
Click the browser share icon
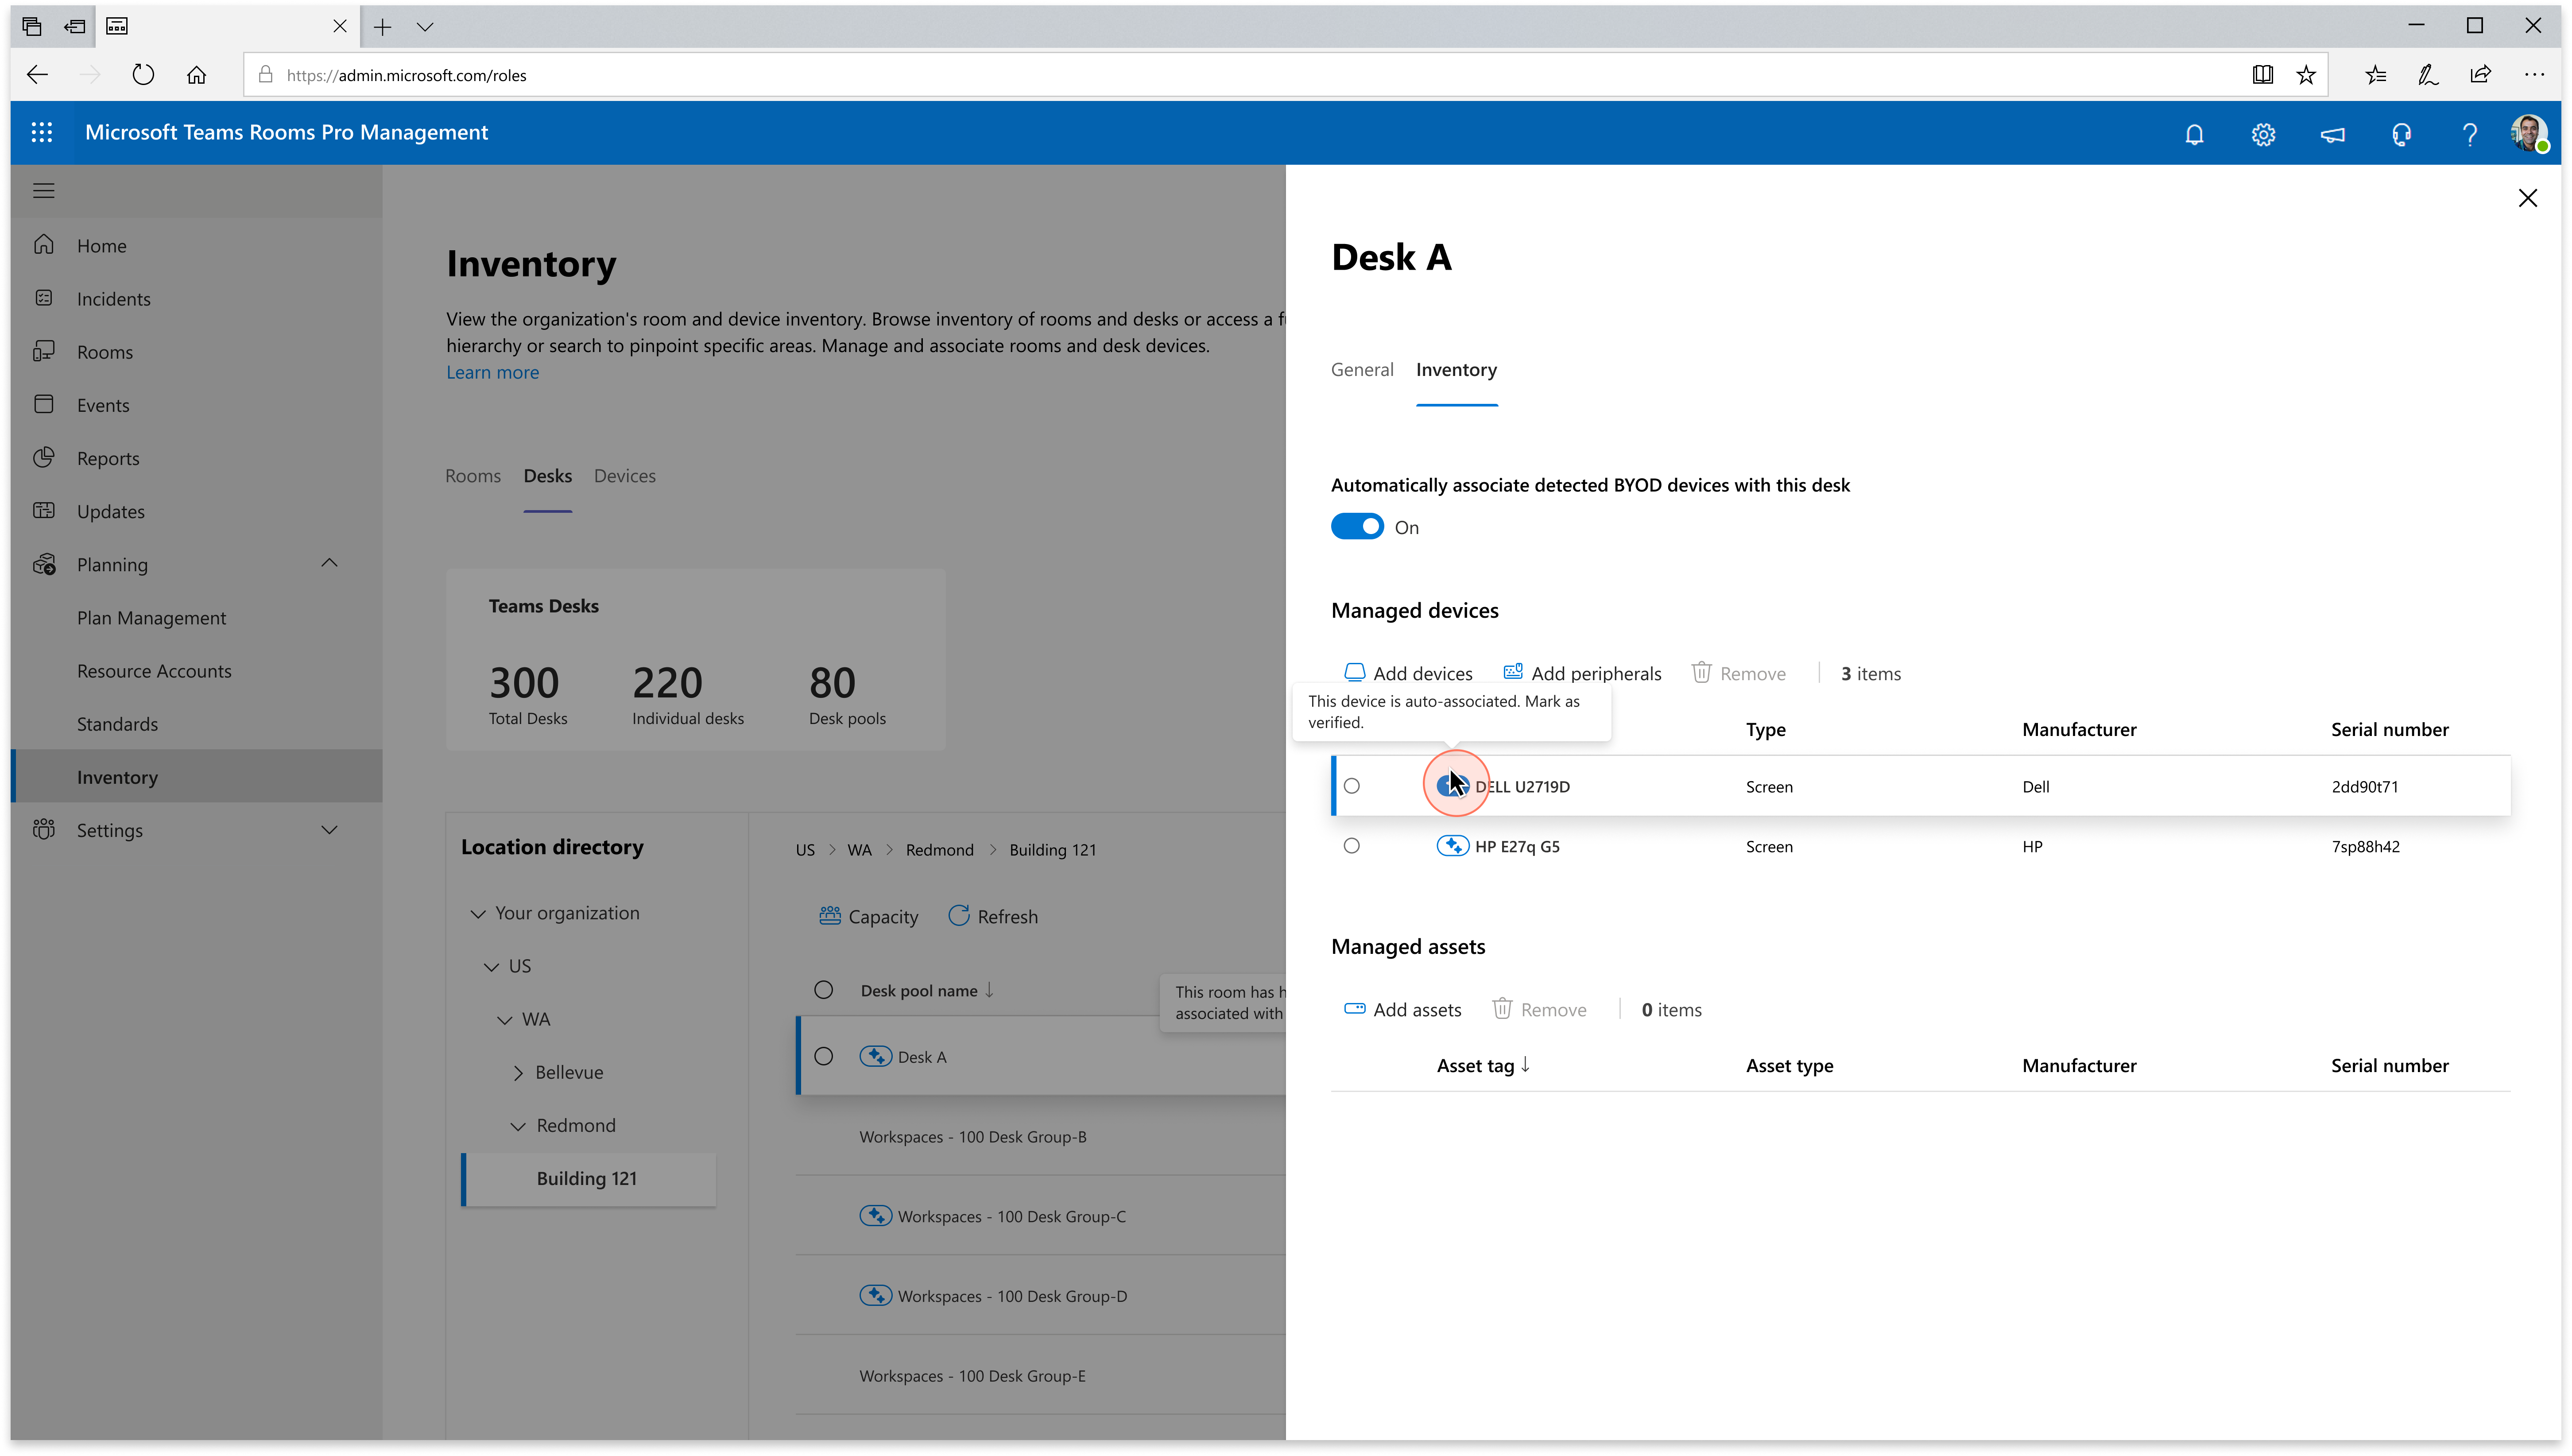tap(2480, 75)
